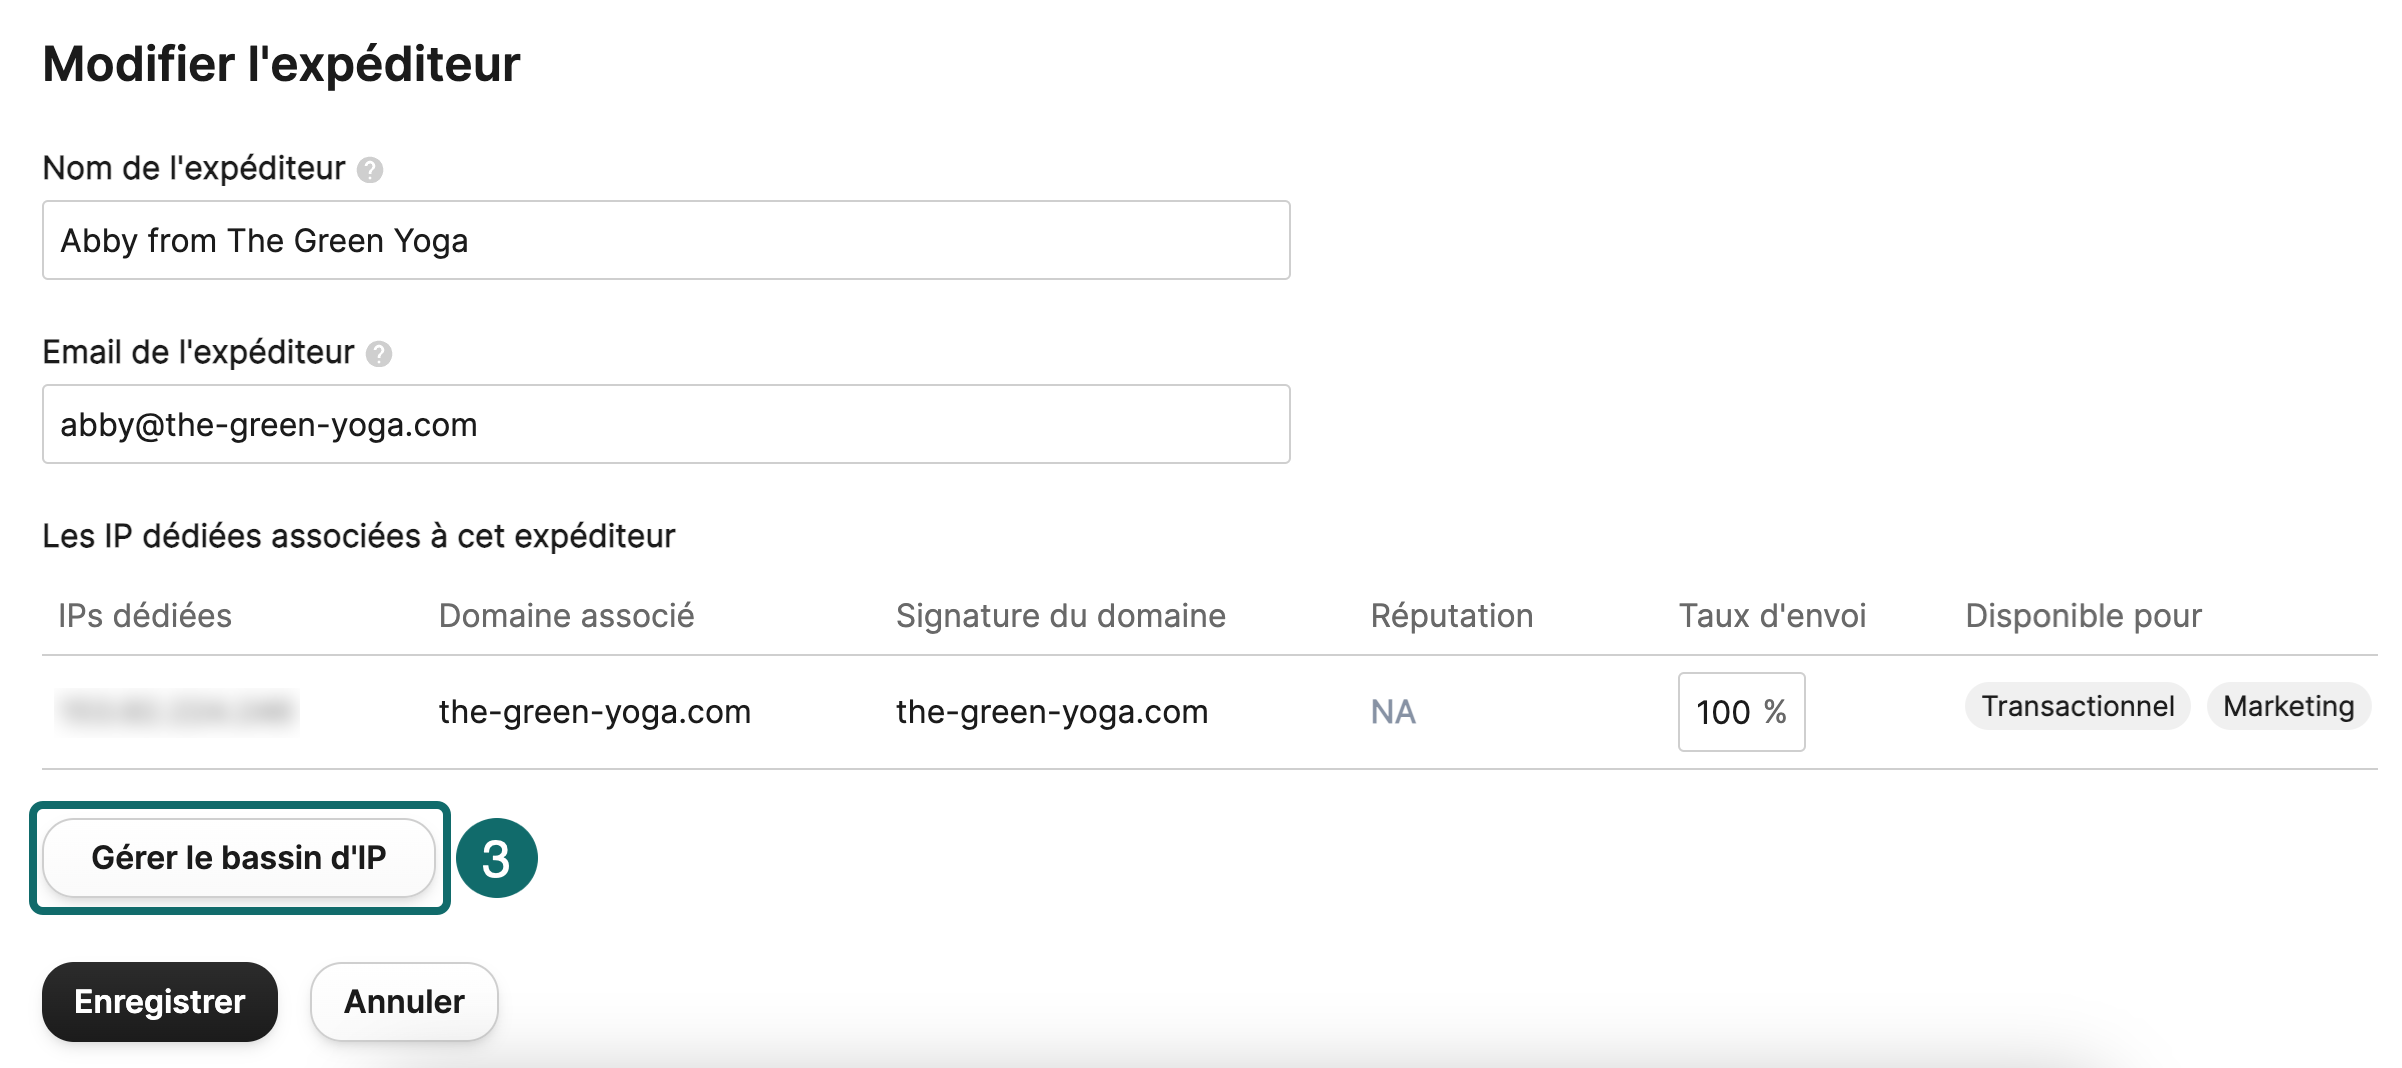Image resolution: width=2402 pixels, height=1068 pixels.
Task: Click the Signature du domaine column header
Action: (x=1060, y=616)
